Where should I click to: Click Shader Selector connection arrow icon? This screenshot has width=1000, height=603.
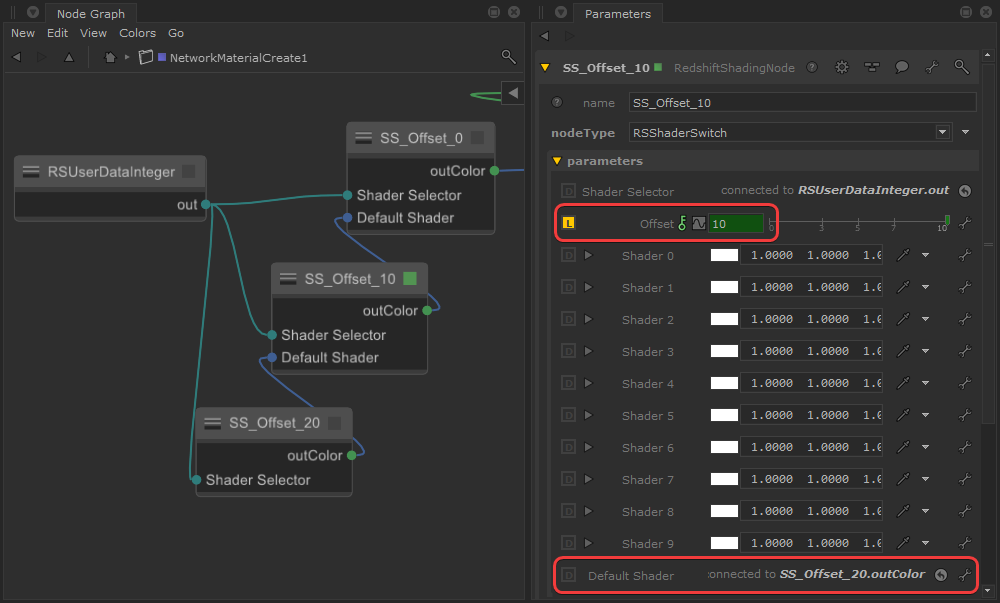pos(965,191)
